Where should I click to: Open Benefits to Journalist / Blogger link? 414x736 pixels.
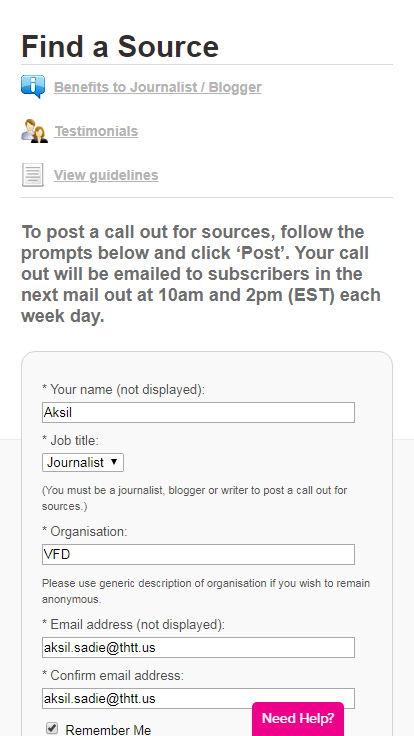(x=158, y=87)
